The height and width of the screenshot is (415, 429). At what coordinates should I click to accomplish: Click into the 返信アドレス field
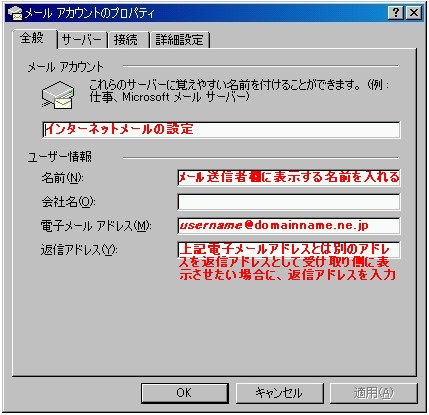pyautogui.click(x=289, y=250)
